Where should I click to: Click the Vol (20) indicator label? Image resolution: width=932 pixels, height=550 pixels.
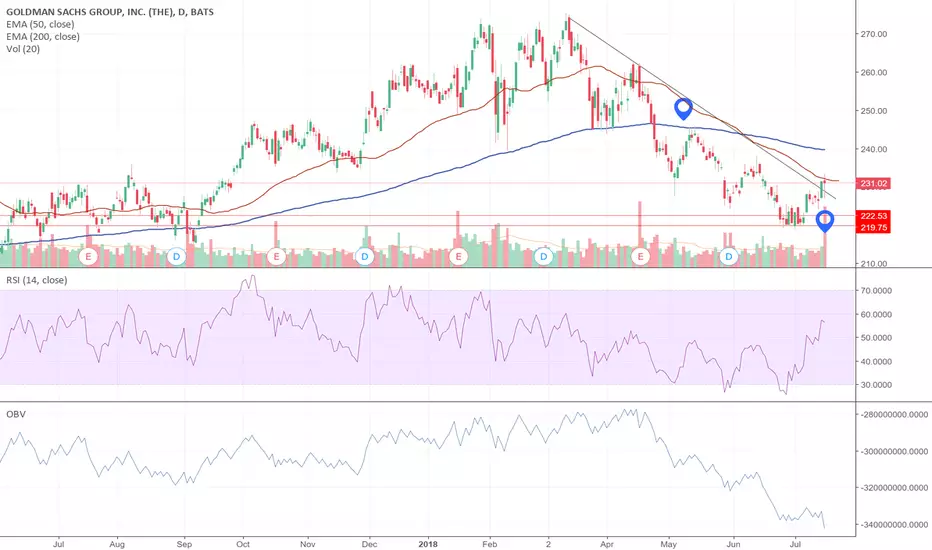coord(23,49)
